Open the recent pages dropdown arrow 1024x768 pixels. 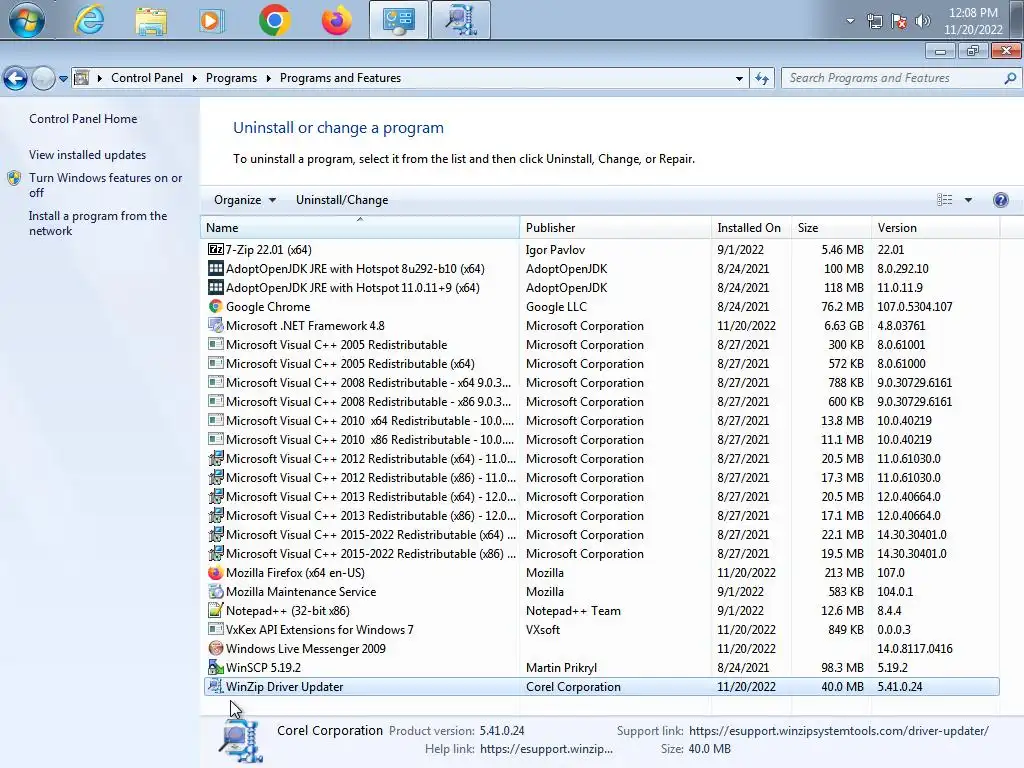(63, 78)
